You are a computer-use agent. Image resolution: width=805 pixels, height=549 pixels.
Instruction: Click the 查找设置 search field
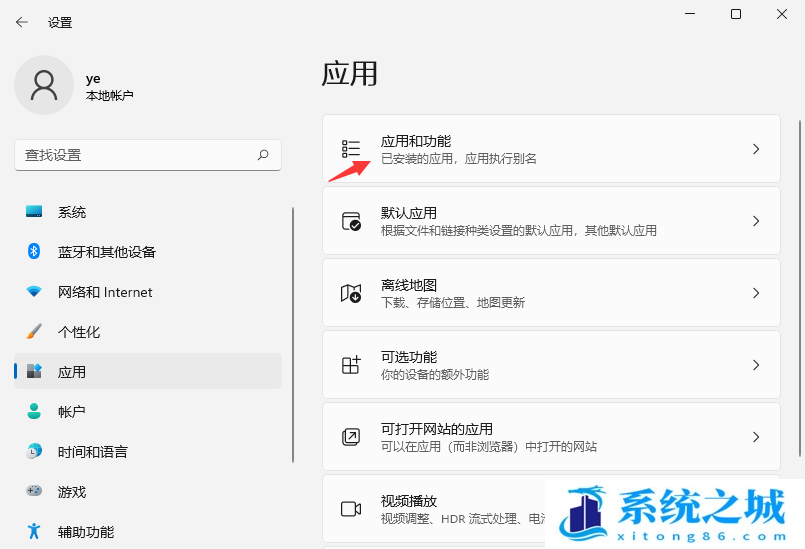coord(148,155)
